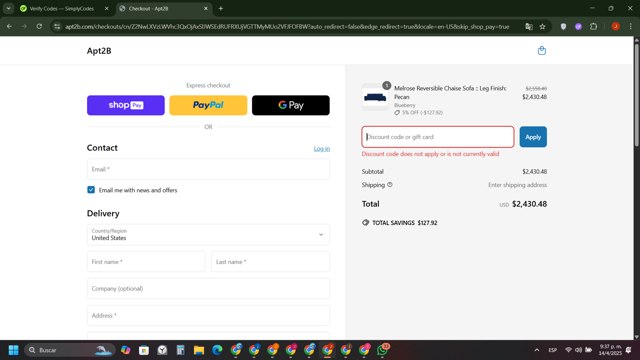This screenshot has height=360, width=640.
Task: Click the Melrose sofa product thumbnail
Action: pyautogui.click(x=375, y=97)
